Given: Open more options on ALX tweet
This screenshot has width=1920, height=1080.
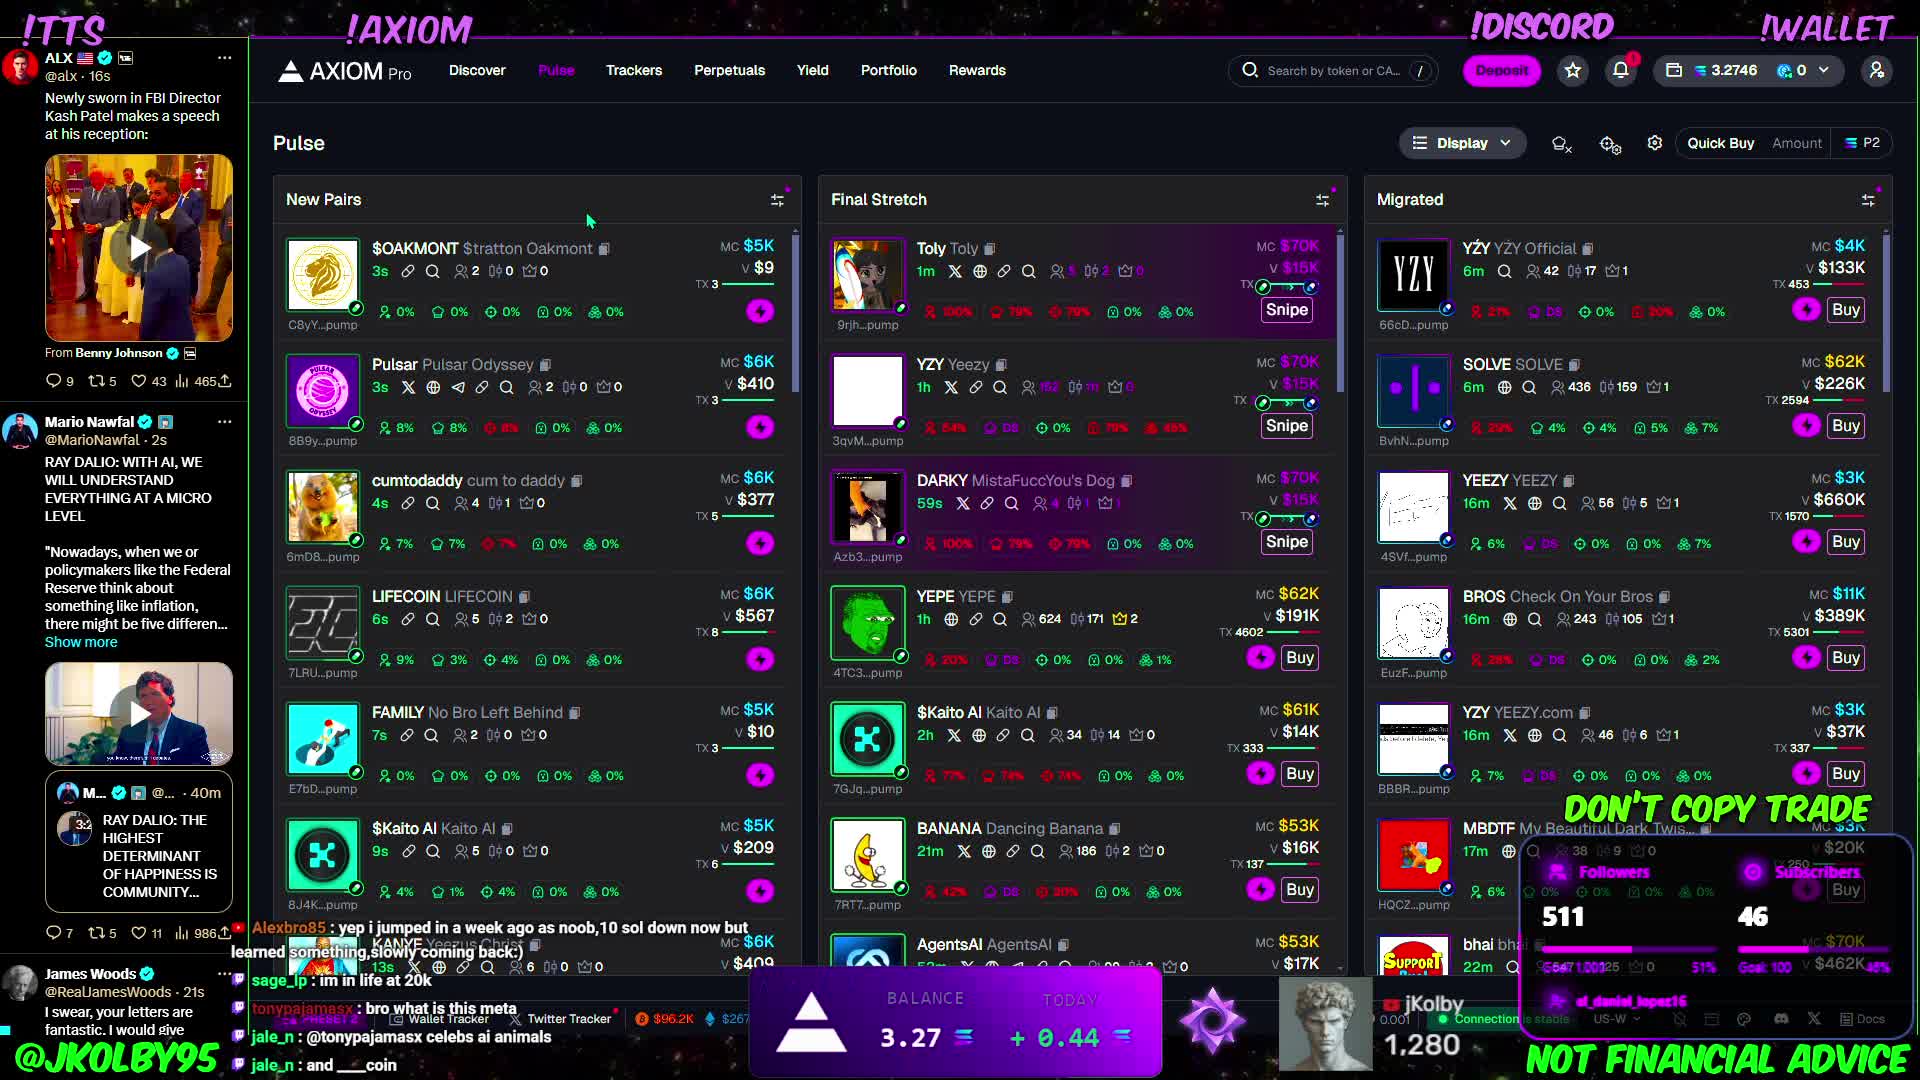Looking at the screenshot, I should click(225, 58).
